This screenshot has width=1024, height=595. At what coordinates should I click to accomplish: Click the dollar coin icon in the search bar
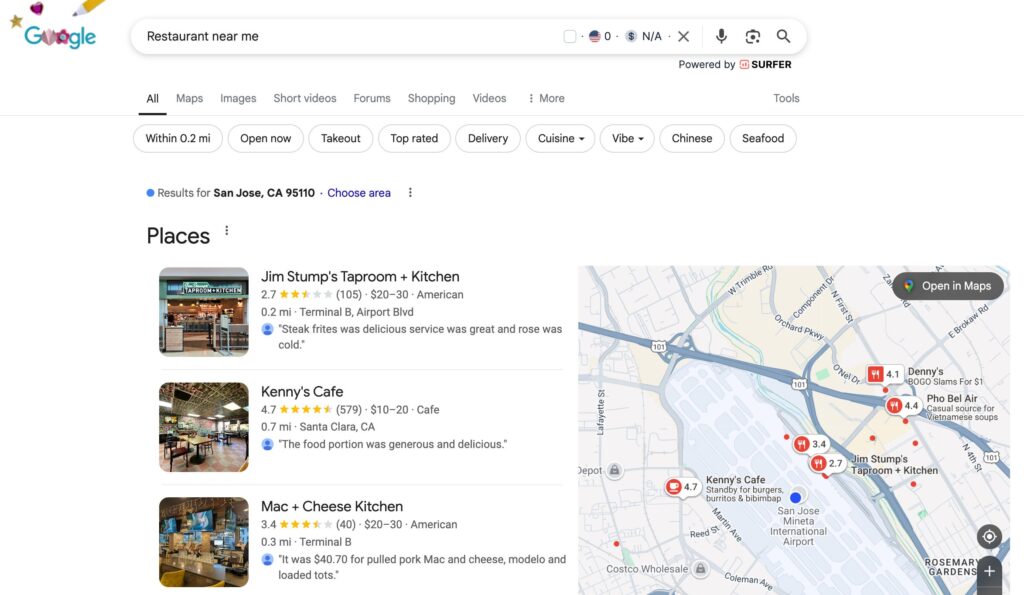click(x=631, y=37)
